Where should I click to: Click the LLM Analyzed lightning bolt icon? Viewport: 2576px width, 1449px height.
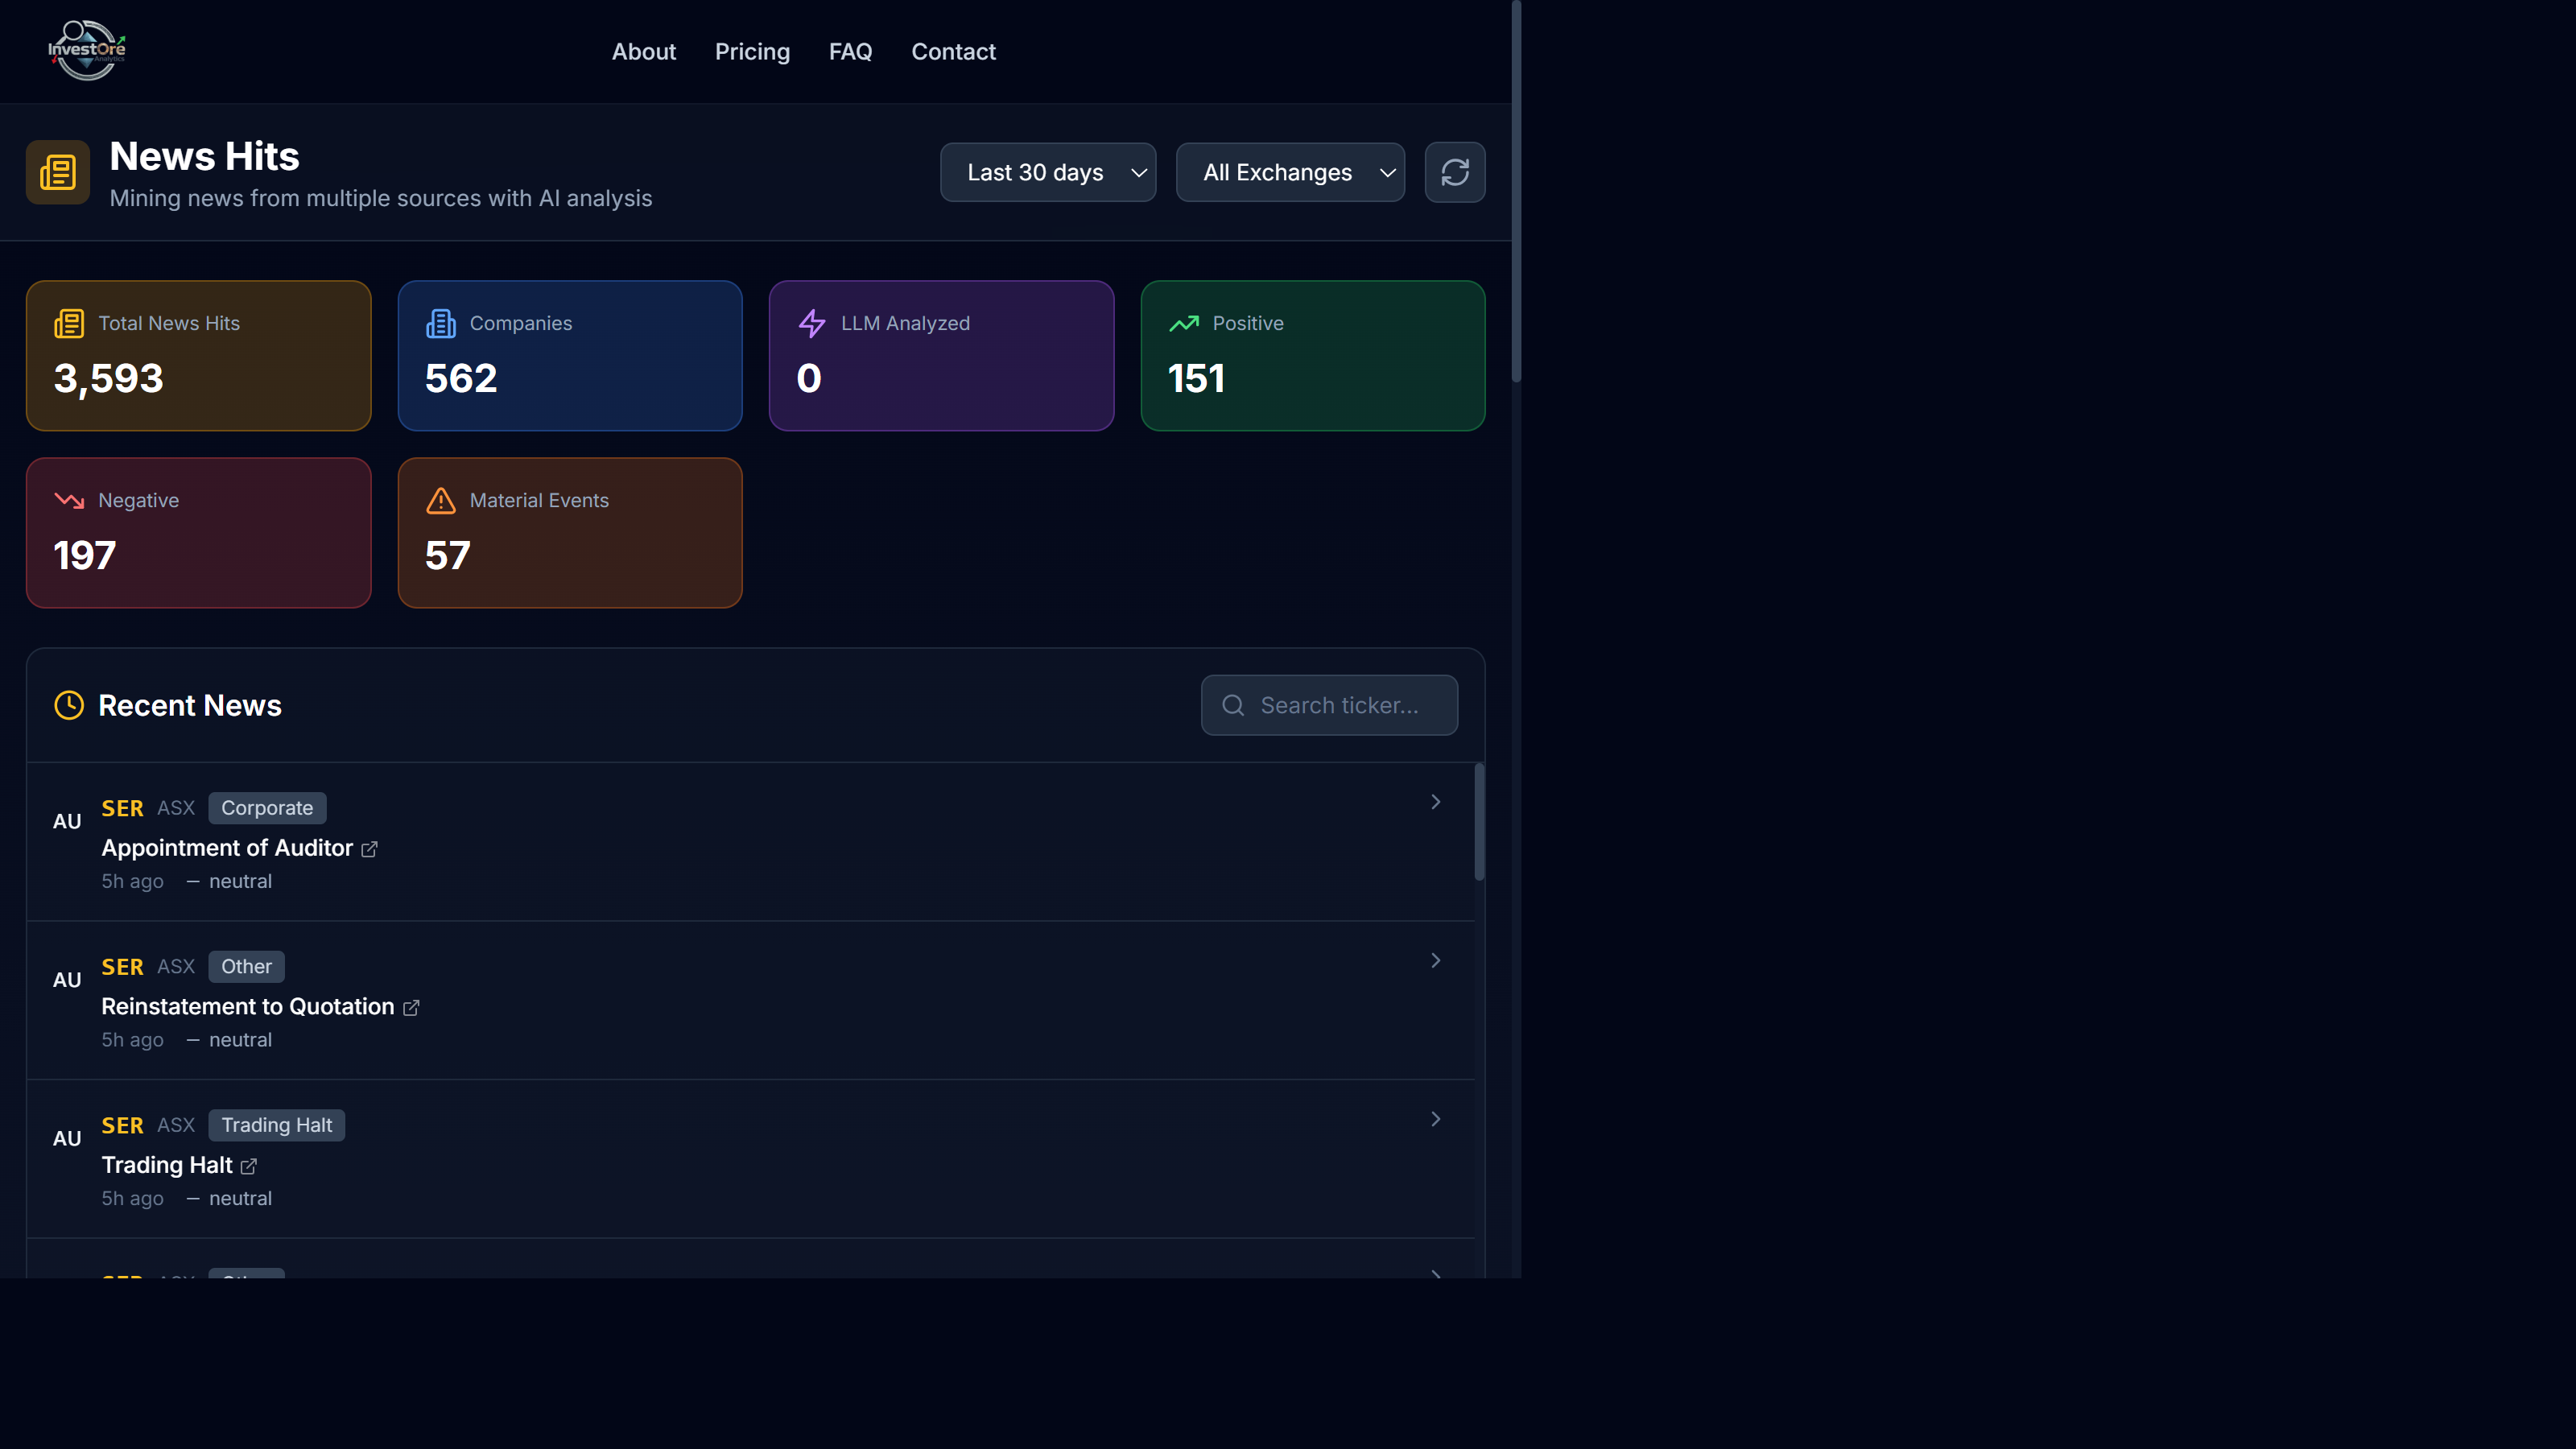click(x=812, y=323)
